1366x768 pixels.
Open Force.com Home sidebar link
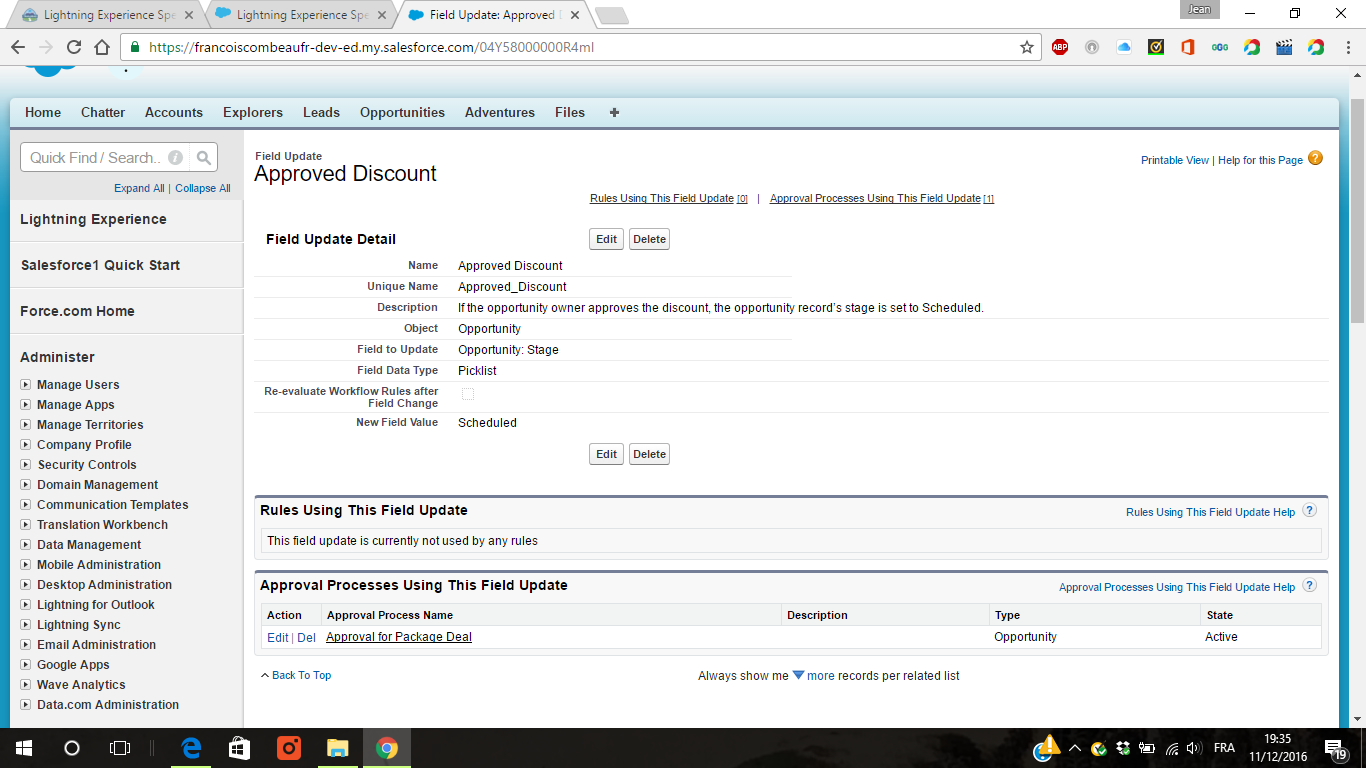pyautogui.click(x=77, y=311)
